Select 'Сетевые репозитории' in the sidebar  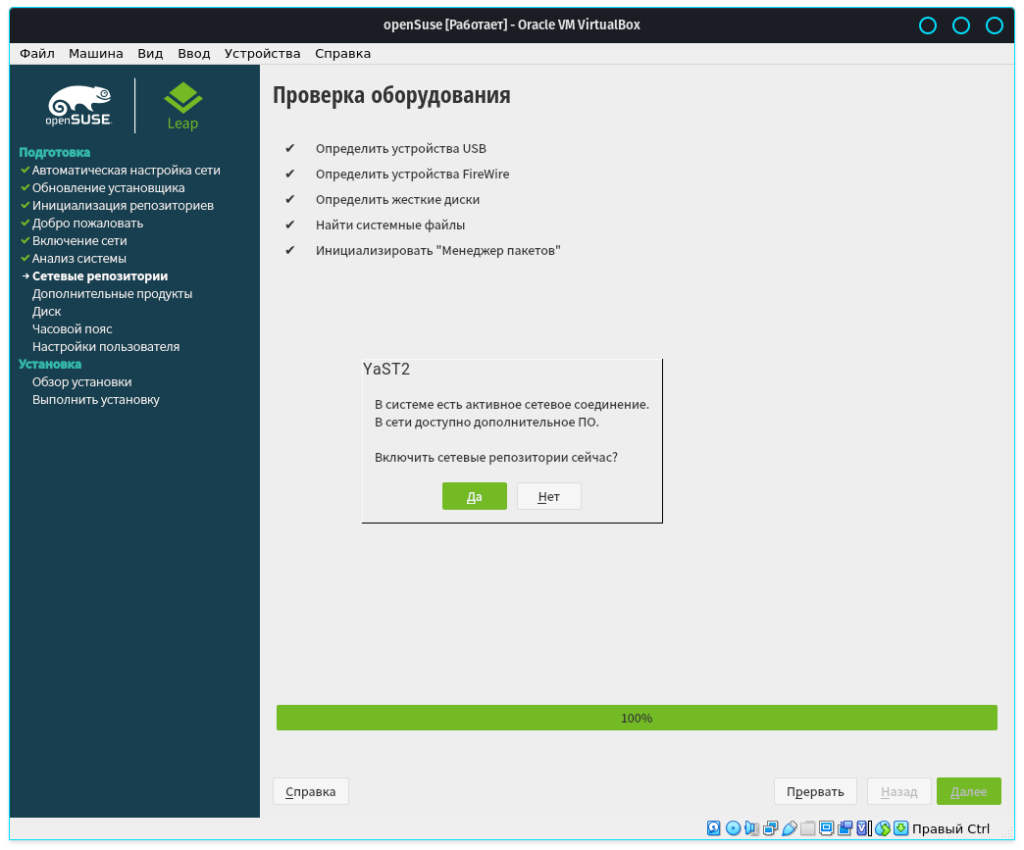[x=100, y=276]
